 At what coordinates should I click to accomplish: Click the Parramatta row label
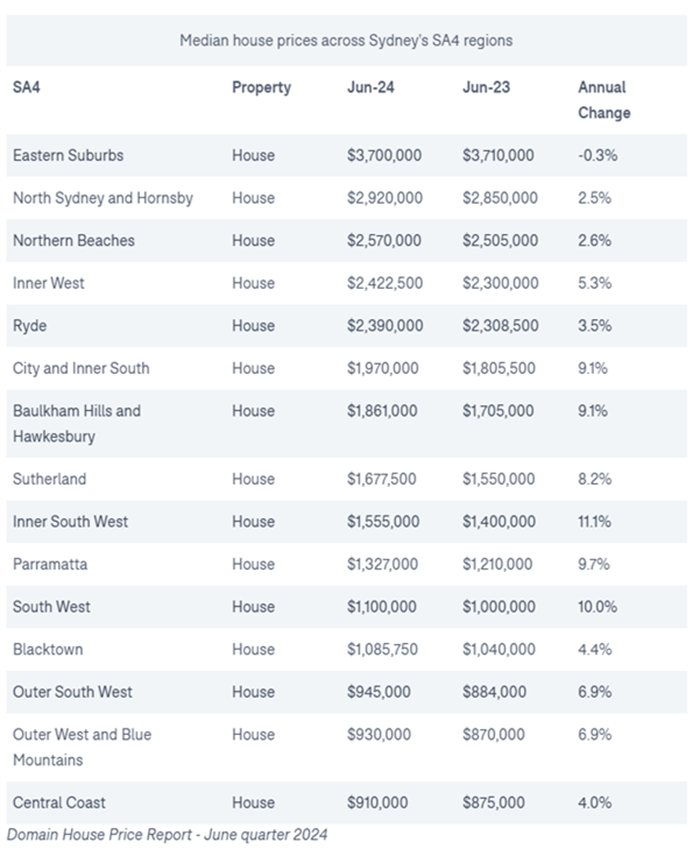click(50, 564)
